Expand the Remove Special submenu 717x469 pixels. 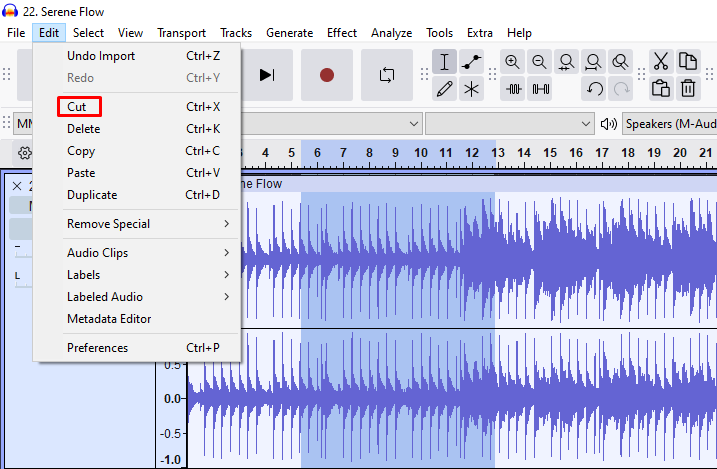tap(137, 224)
